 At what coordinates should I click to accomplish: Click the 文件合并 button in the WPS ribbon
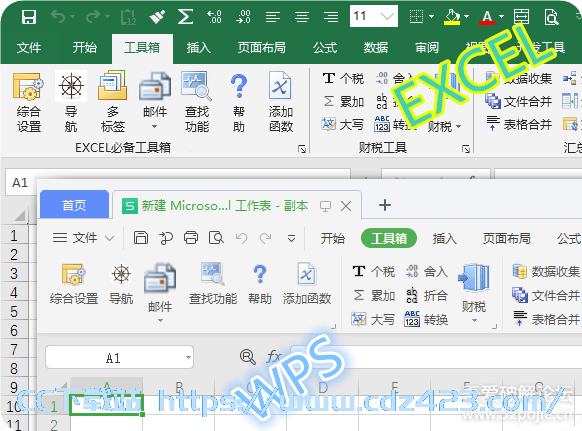tap(545, 296)
